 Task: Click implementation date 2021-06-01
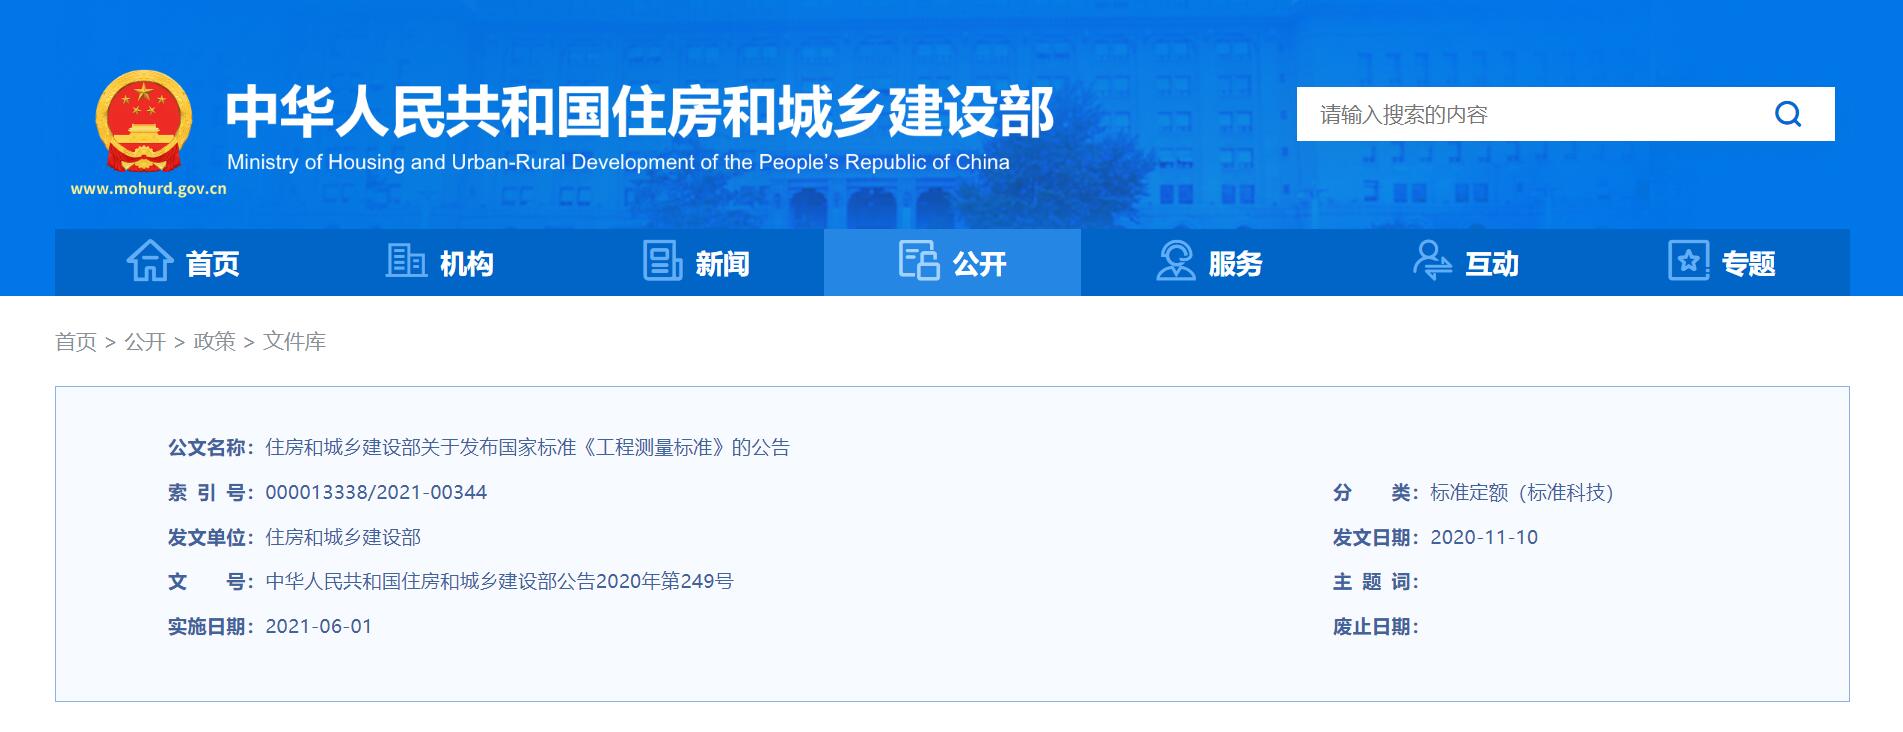(318, 626)
